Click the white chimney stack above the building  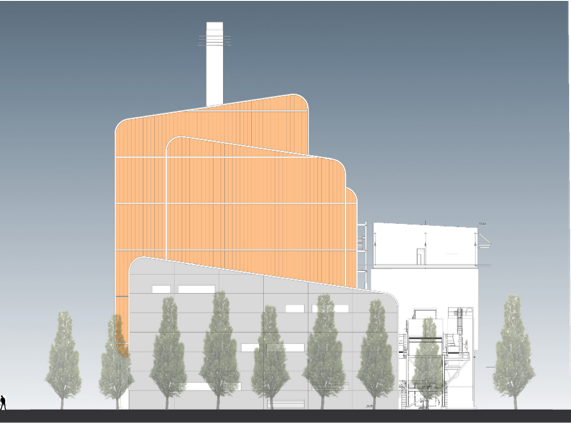214,64
